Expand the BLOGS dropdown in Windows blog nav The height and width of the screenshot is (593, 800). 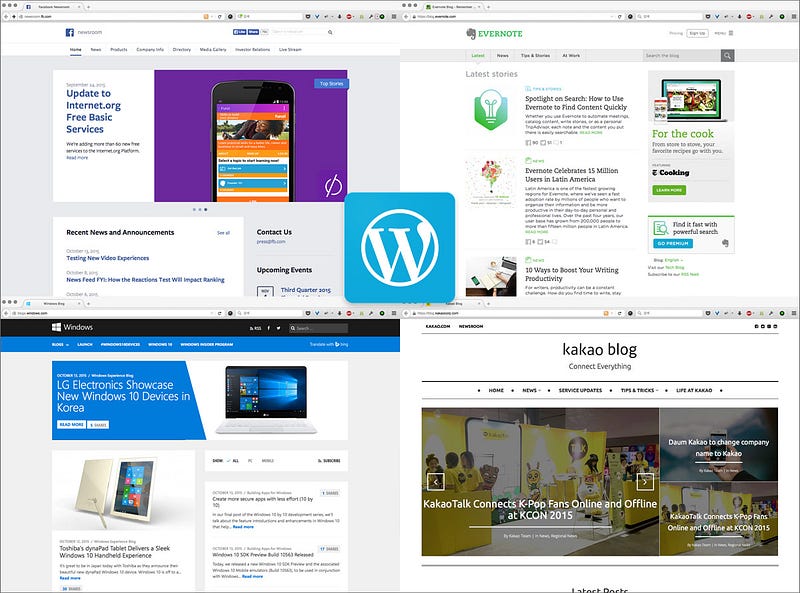60,344
